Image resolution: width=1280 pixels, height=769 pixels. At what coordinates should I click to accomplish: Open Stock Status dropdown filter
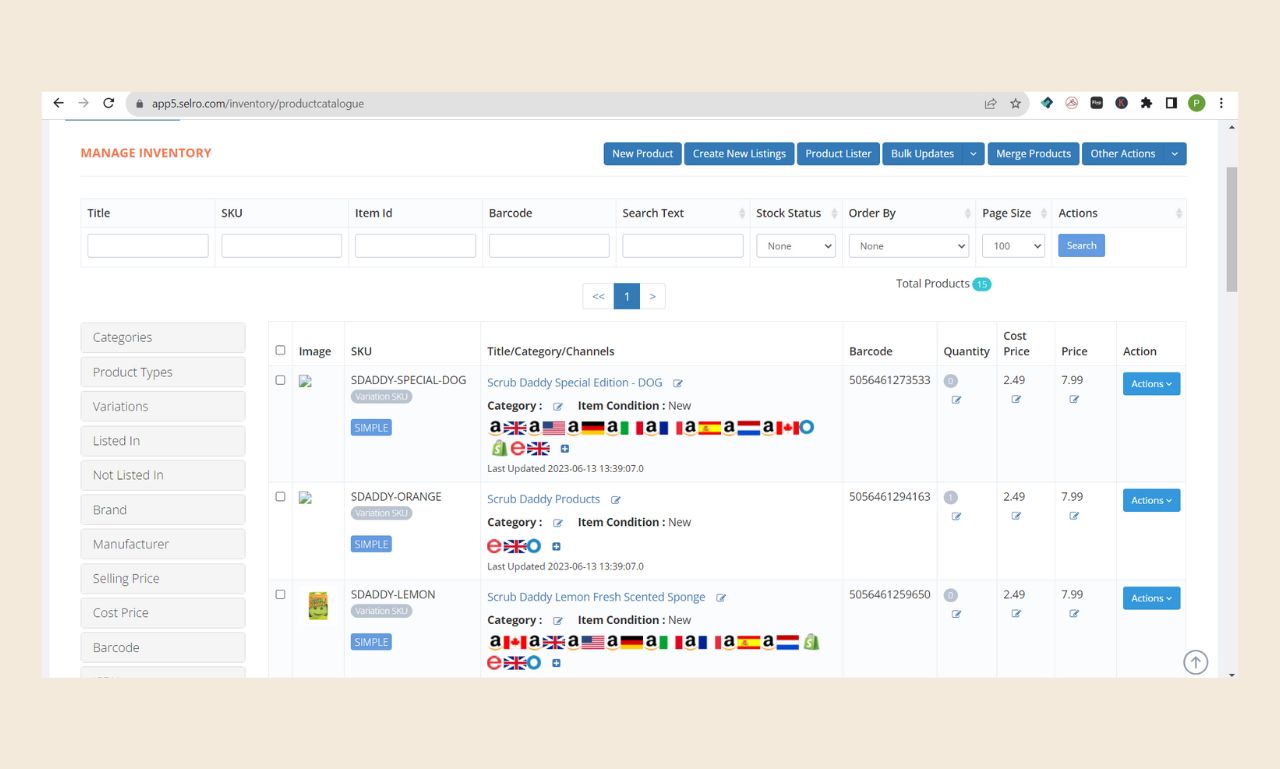[796, 246]
